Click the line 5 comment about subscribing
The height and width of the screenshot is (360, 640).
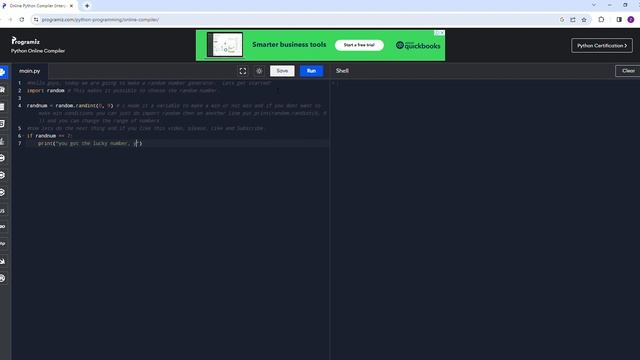coord(145,128)
